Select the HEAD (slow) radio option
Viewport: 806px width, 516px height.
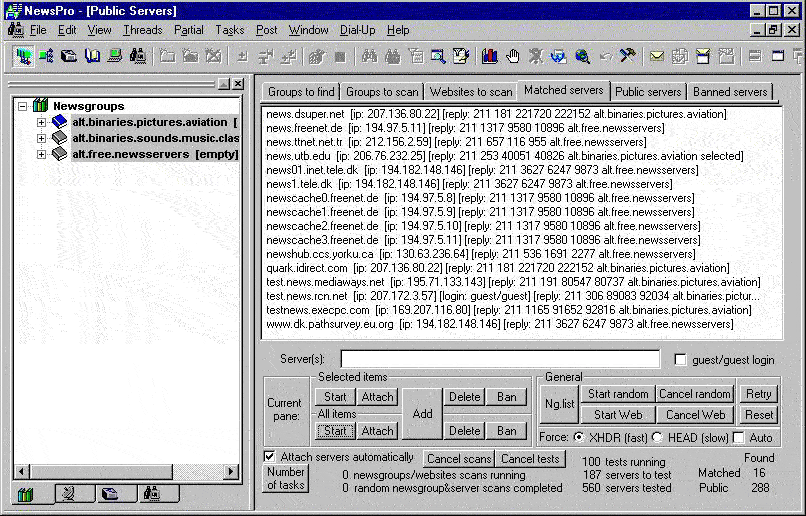(657, 437)
